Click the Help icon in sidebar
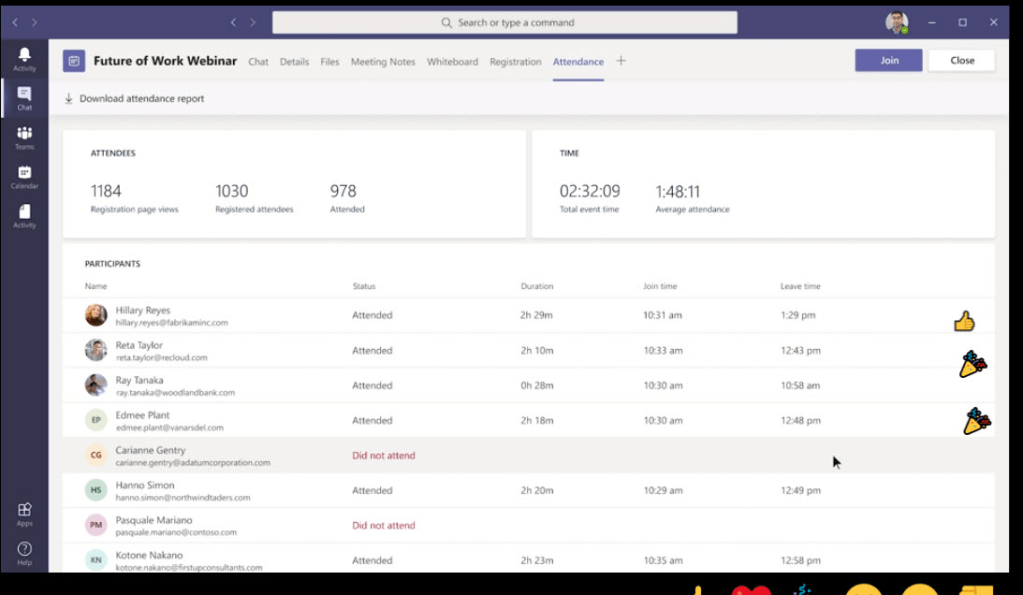This screenshot has height=595, width=1023. (x=24, y=553)
